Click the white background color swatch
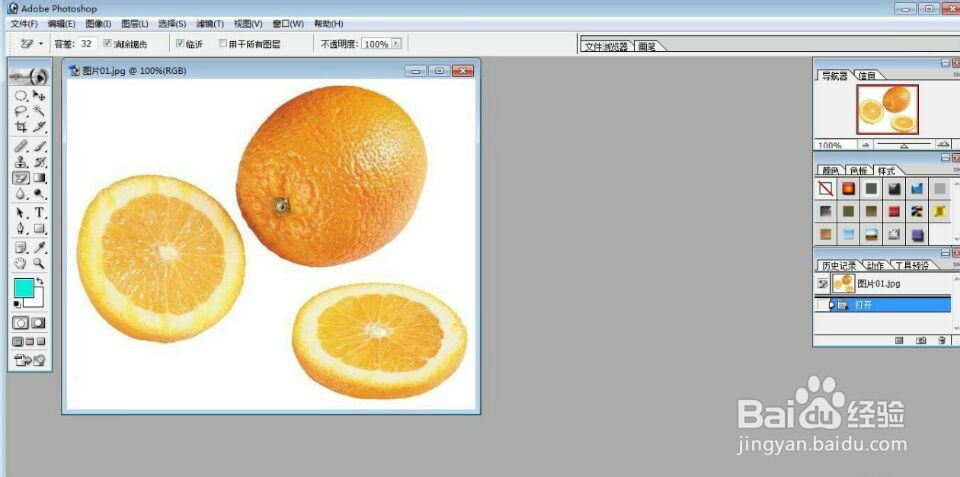 pyautogui.click(x=37, y=300)
